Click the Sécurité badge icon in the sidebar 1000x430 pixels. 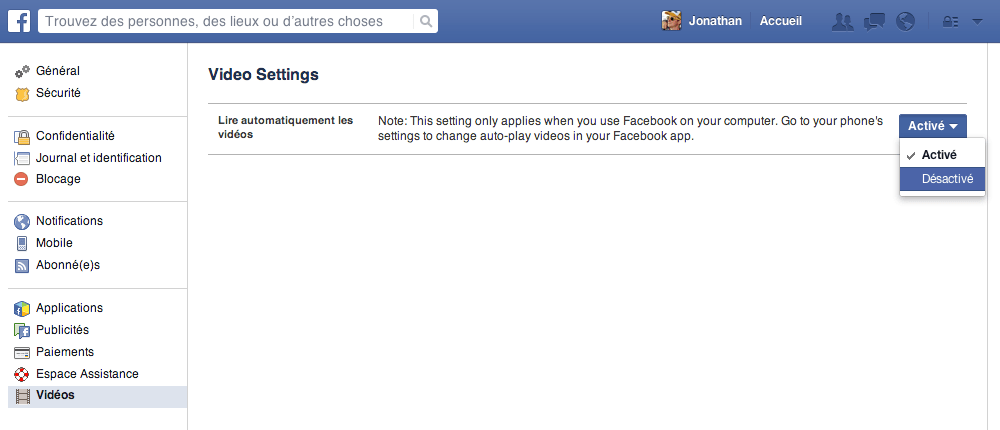(x=22, y=93)
